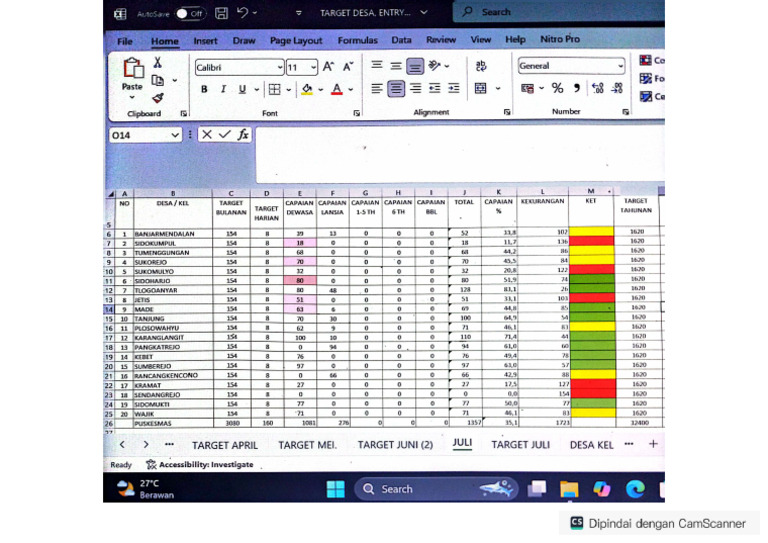
Task: Apply the red Font Color
Action: tap(336, 89)
